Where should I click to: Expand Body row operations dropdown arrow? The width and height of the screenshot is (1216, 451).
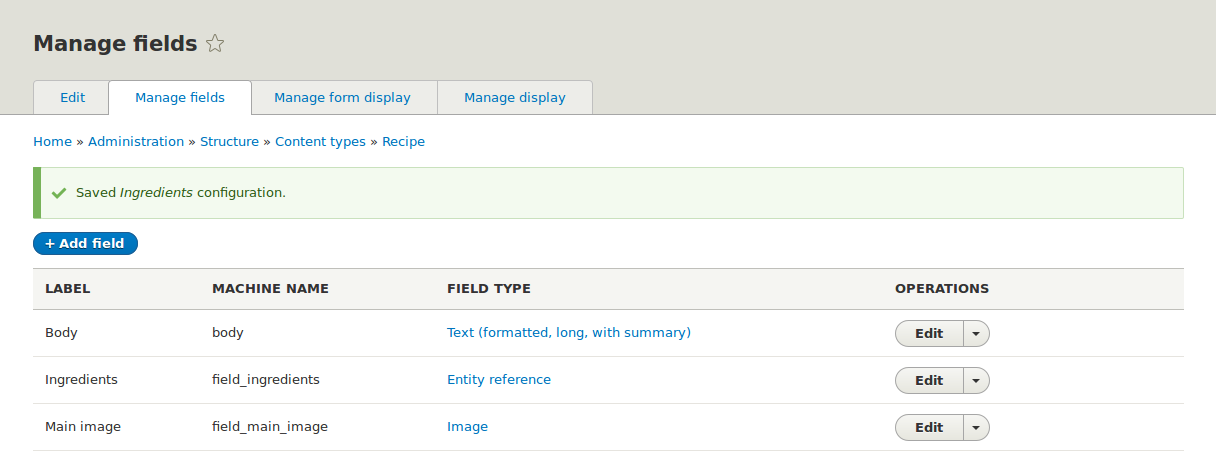tap(976, 333)
